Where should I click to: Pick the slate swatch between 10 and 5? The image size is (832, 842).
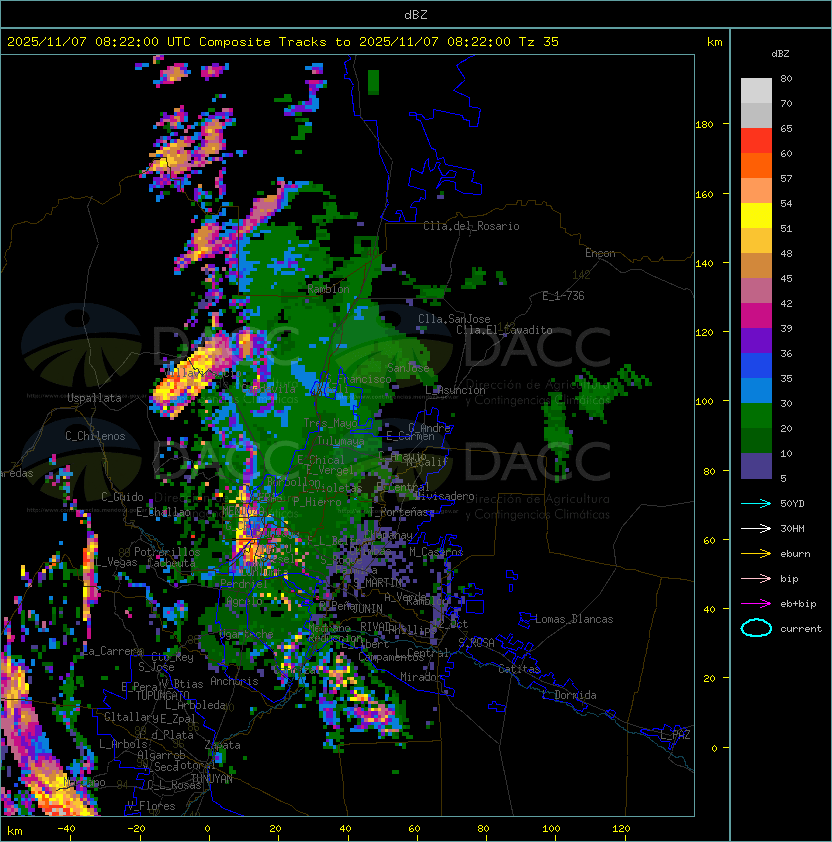tap(756, 466)
